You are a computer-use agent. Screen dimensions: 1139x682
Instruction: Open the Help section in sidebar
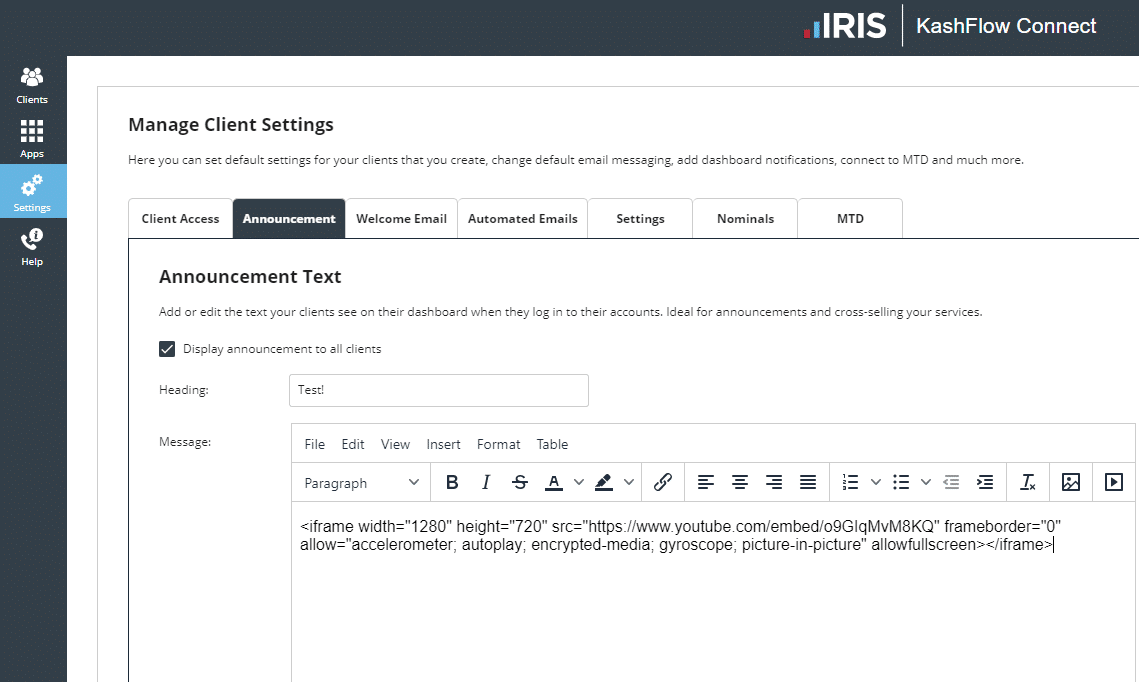pyautogui.click(x=32, y=247)
